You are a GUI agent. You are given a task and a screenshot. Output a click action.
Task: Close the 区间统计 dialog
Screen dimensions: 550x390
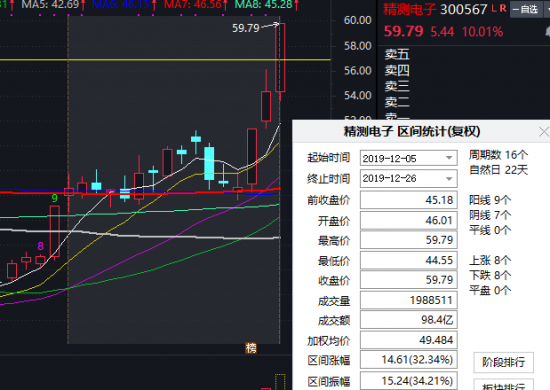pyautogui.click(x=544, y=132)
